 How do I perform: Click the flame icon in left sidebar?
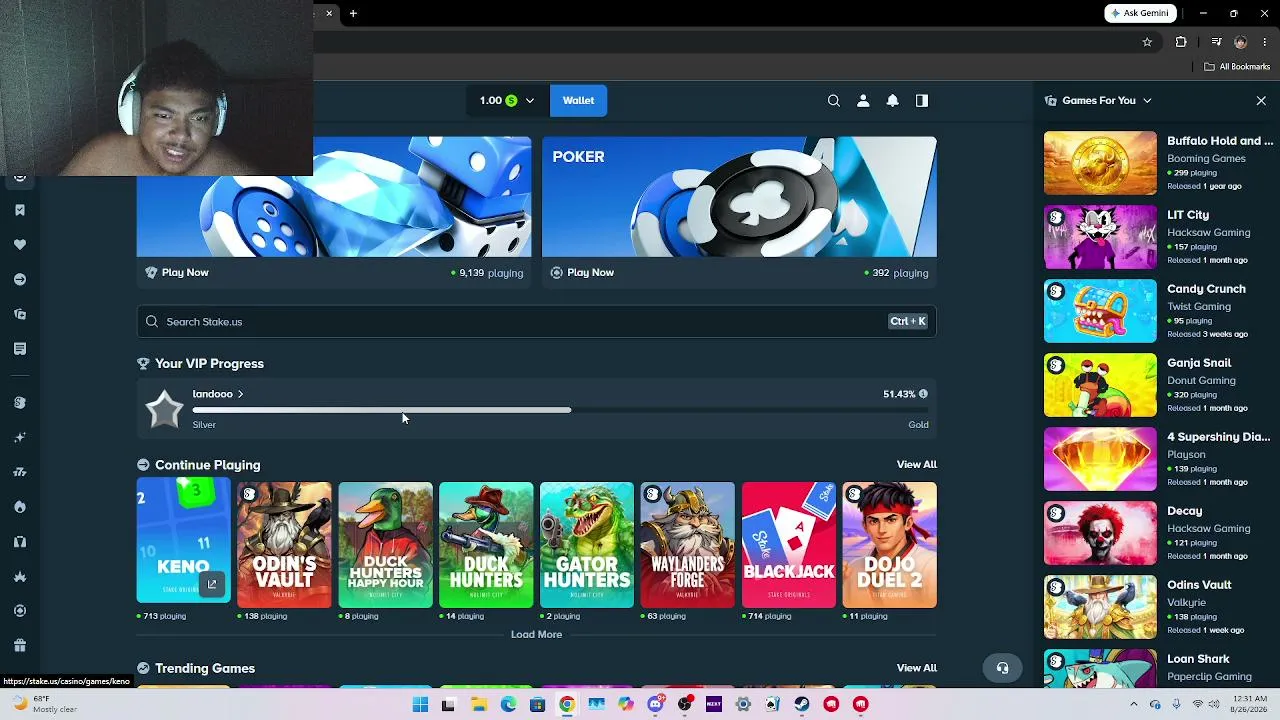[x=20, y=507]
